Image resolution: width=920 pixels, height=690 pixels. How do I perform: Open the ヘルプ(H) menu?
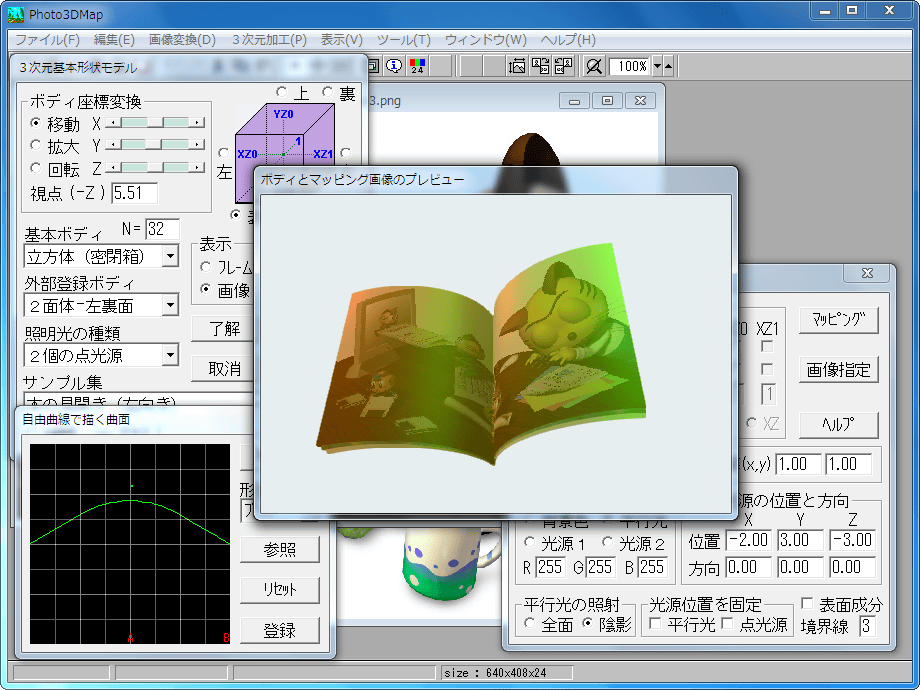568,40
